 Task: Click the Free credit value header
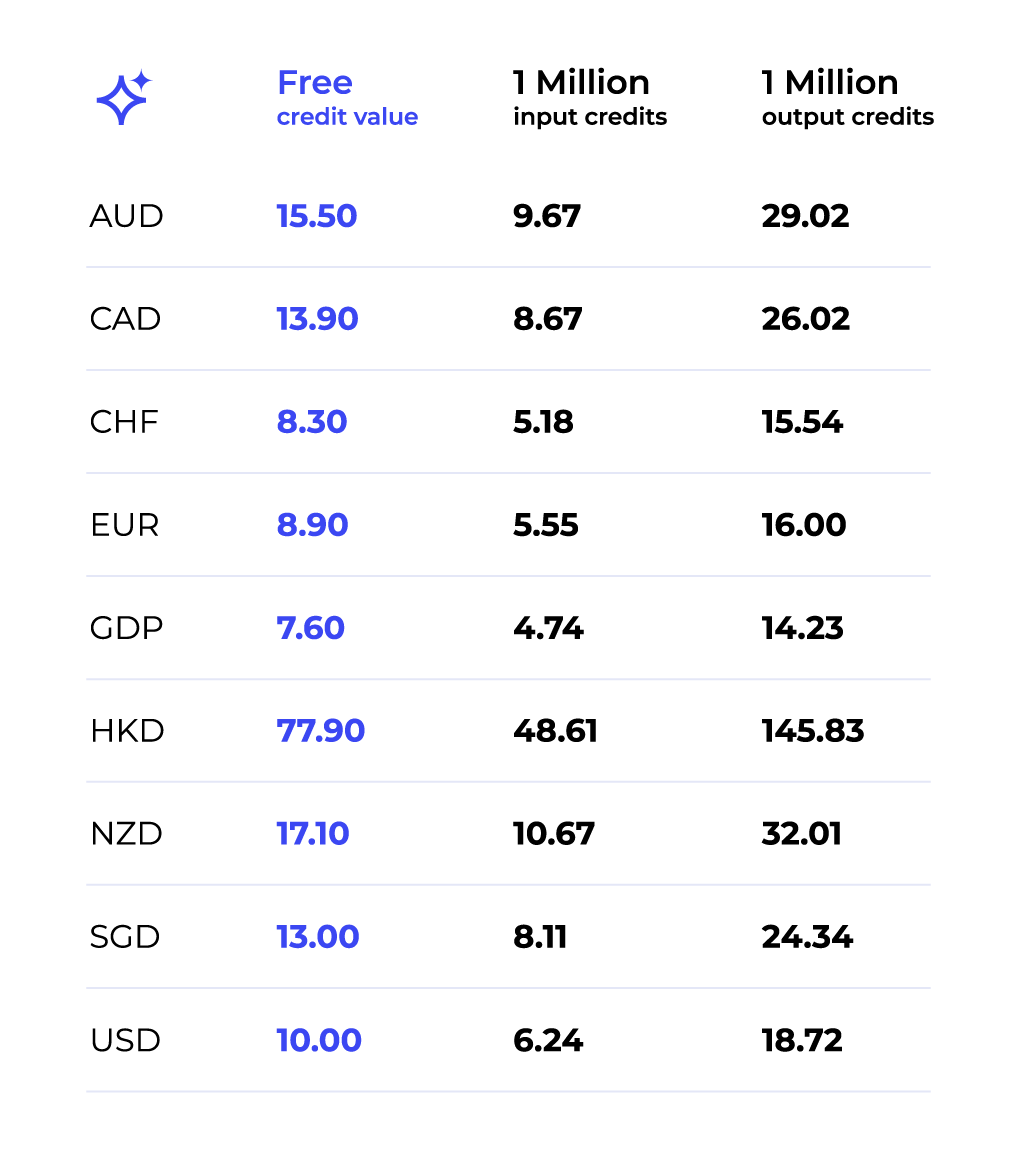[346, 98]
